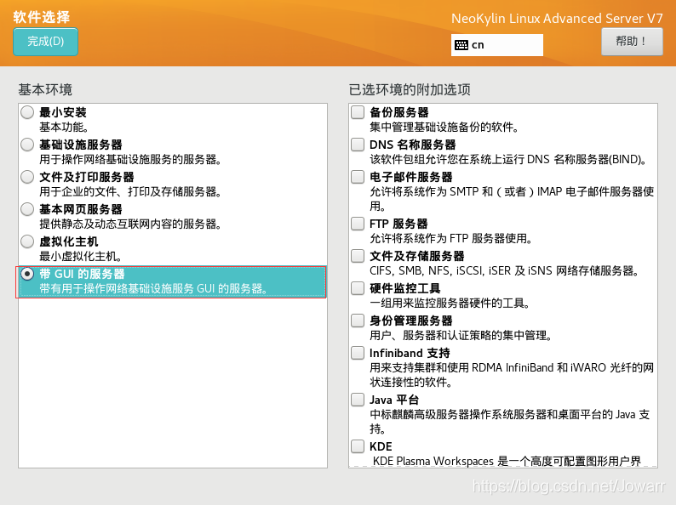This screenshot has height=505, width=676.
Task: Enable the 备份服务器 checkbox
Action: 357,112
